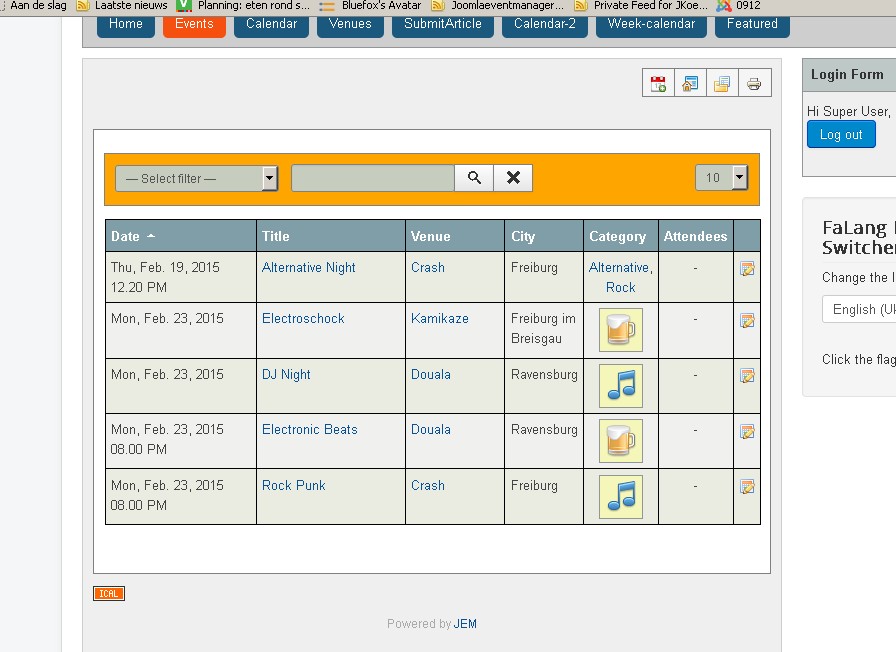Open the Select filter dropdown
This screenshot has height=652, width=896.
point(196,178)
